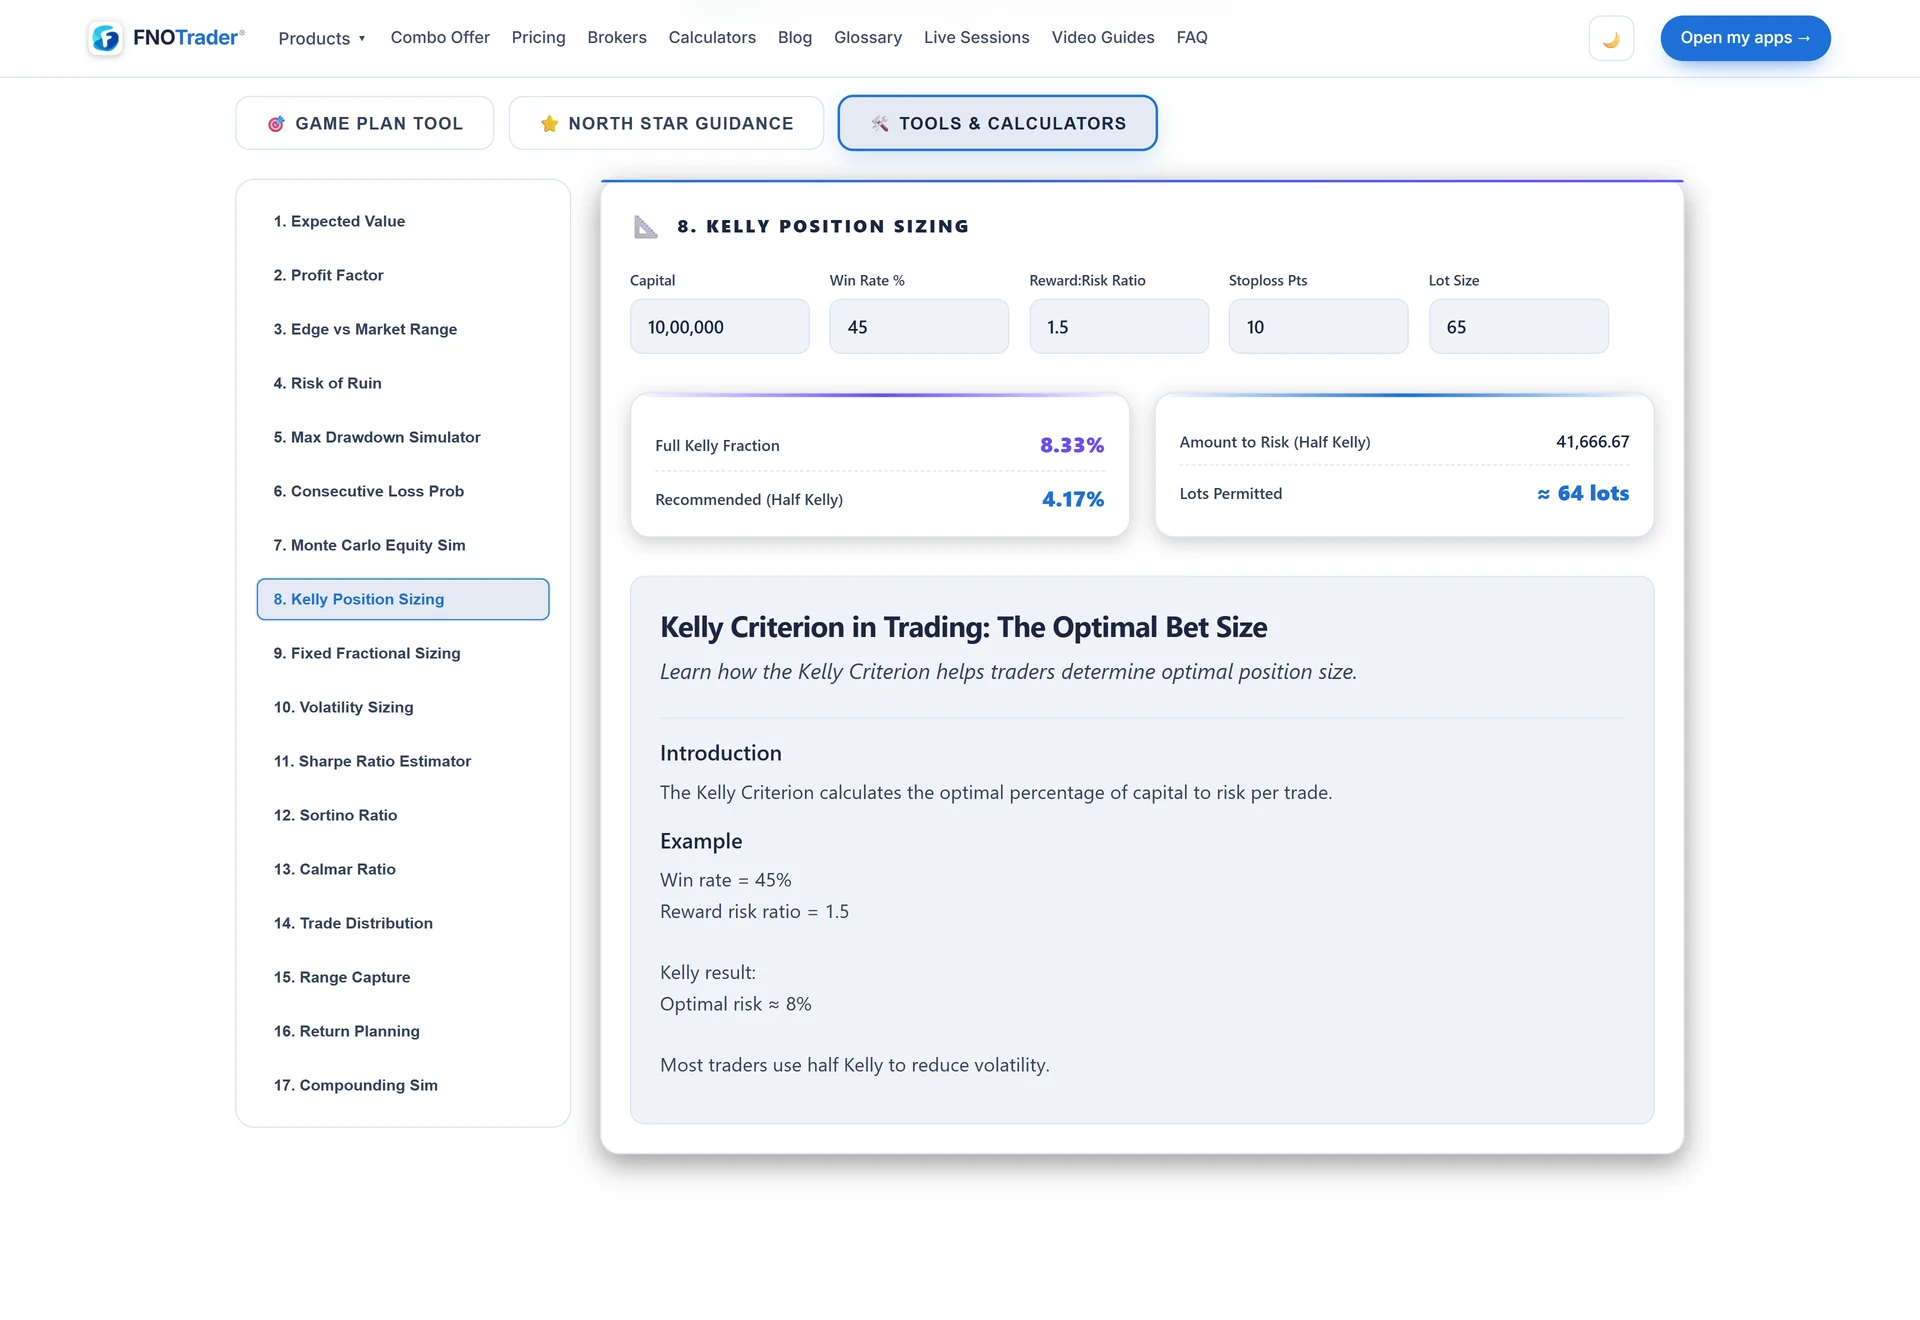Image resolution: width=1920 pixels, height=1320 pixels.
Task: Open Fixed Fractional Sizing
Action: 403,653
